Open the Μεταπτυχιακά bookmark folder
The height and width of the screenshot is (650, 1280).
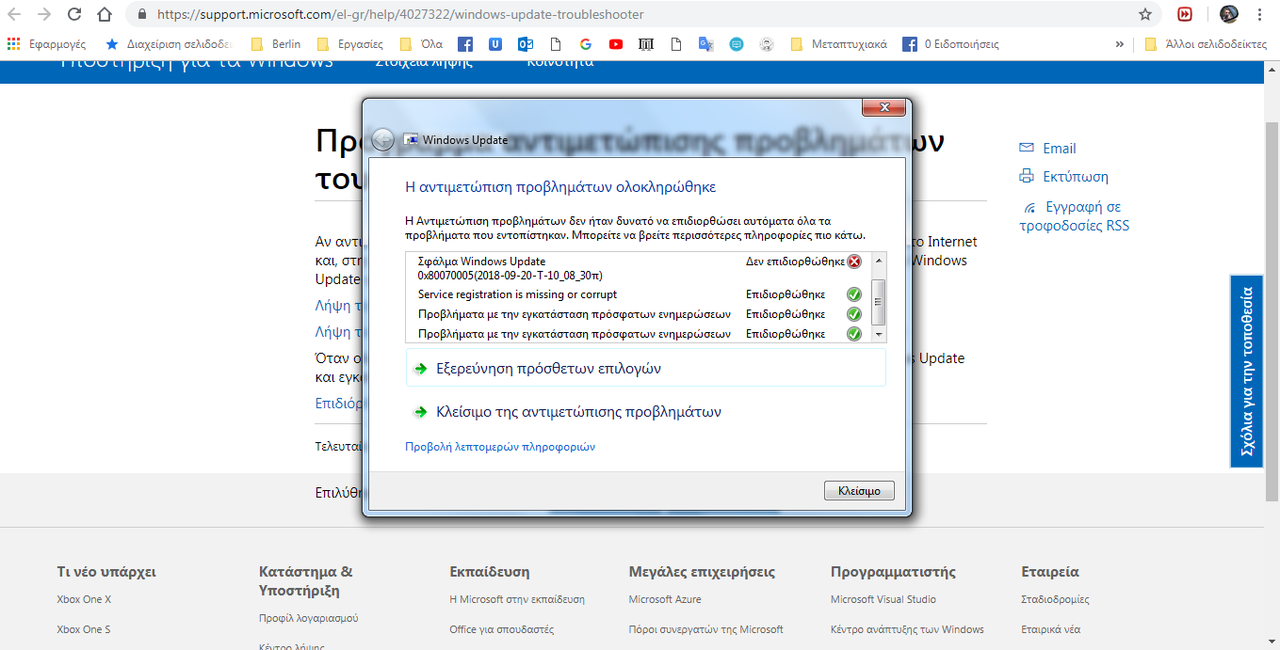838,44
